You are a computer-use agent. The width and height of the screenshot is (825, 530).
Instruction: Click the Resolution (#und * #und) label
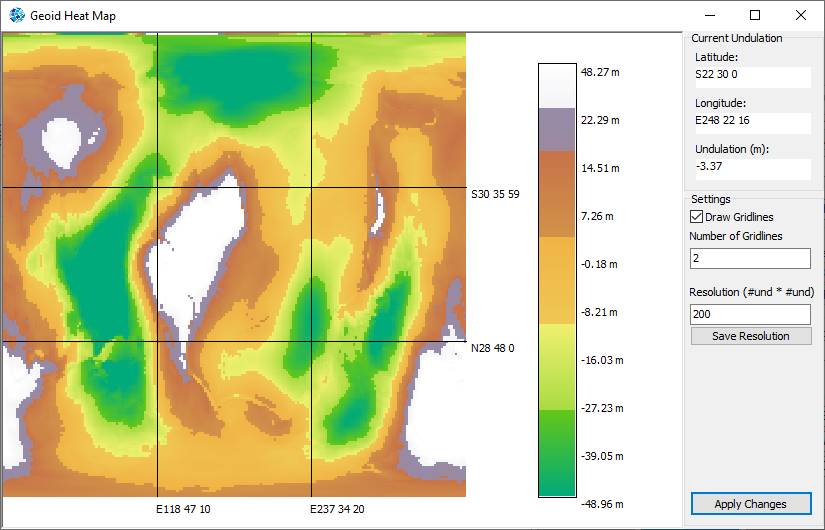tap(752, 292)
